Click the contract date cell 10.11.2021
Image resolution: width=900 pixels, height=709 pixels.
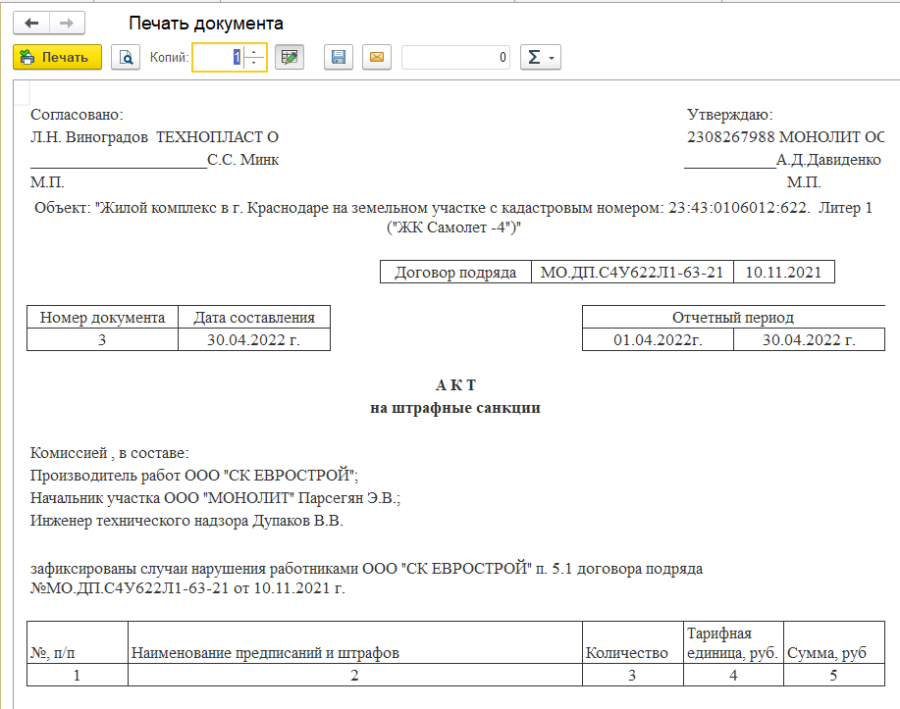[784, 272]
